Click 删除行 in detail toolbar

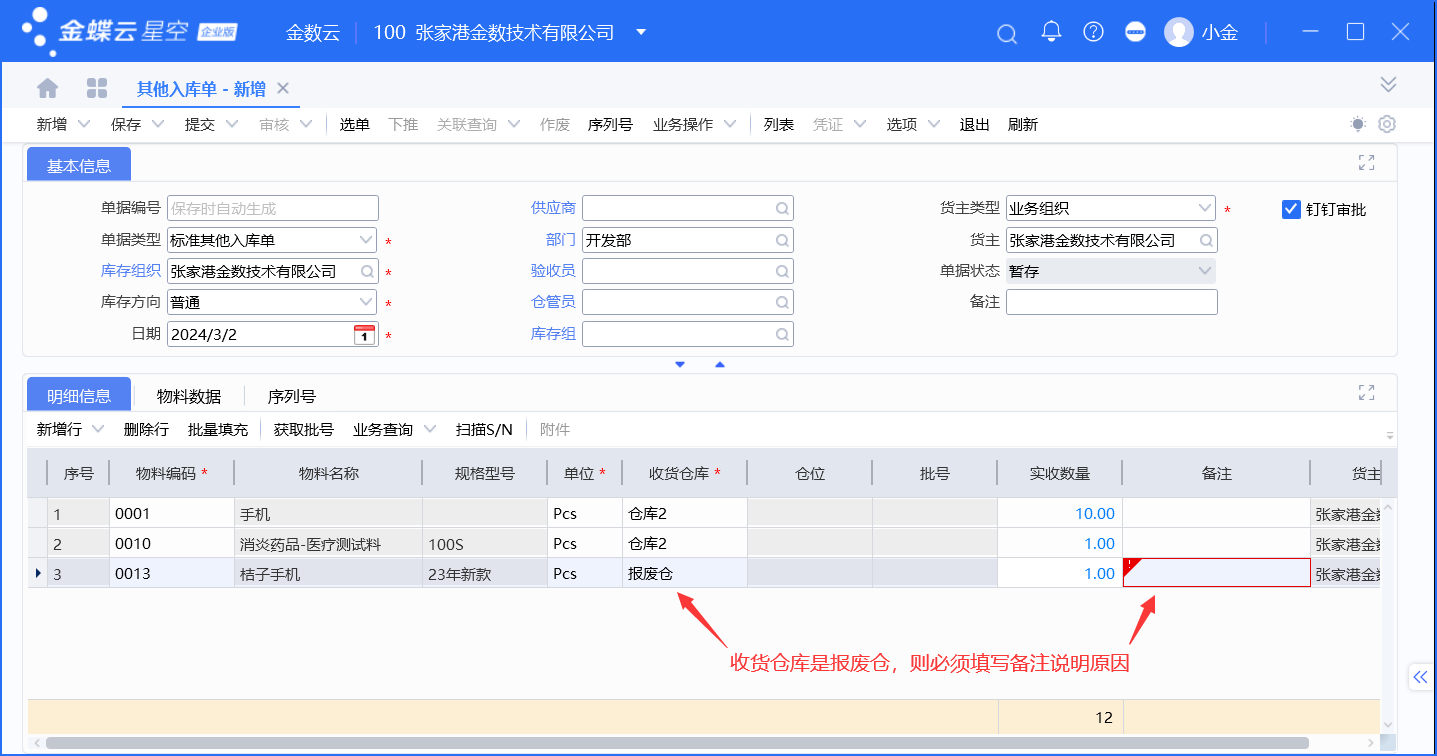tap(146, 429)
